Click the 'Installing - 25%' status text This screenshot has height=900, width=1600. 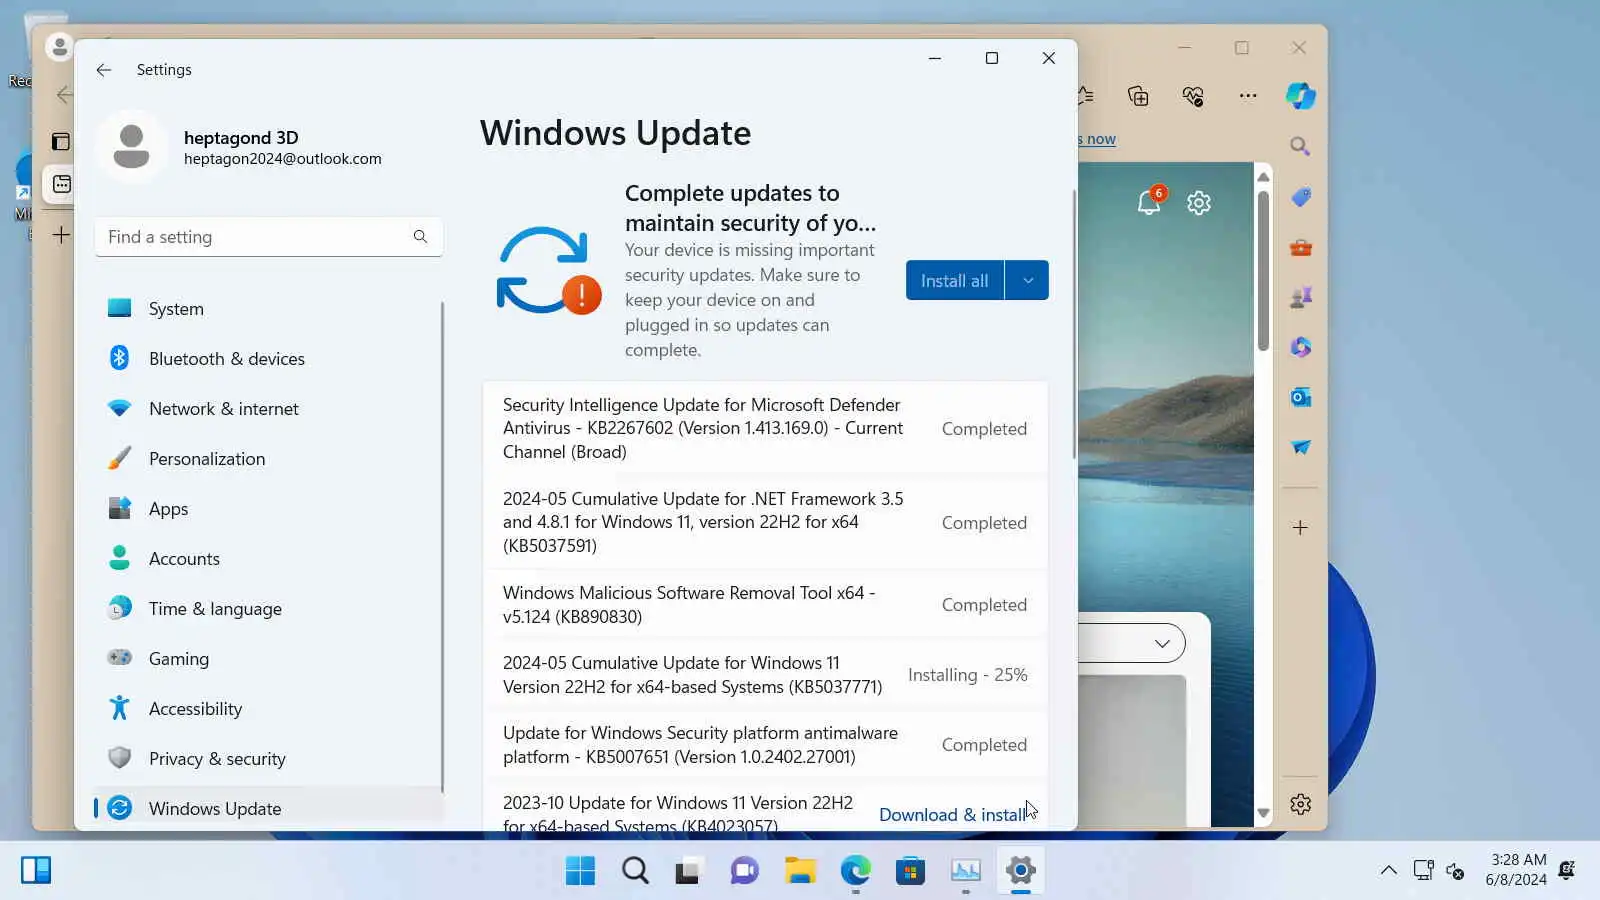(x=967, y=675)
